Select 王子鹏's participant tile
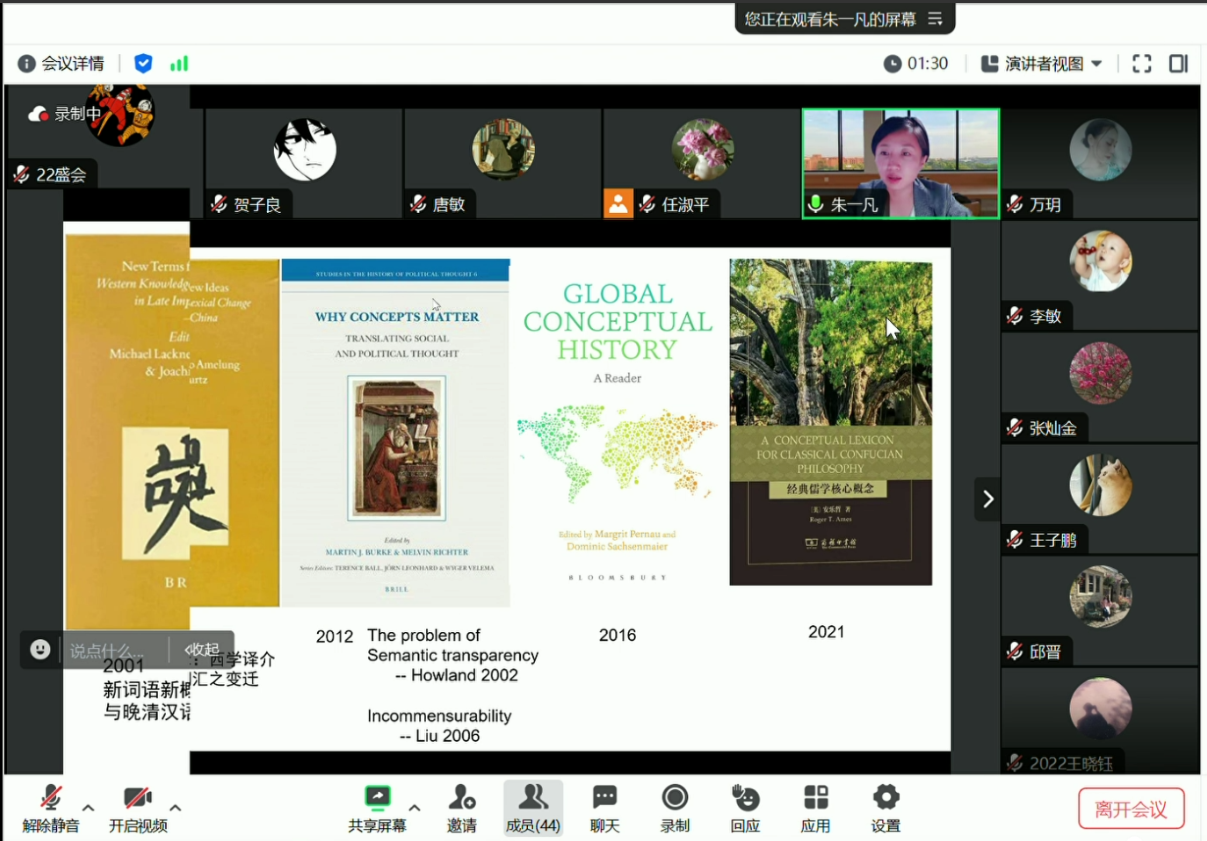 [x=1100, y=499]
